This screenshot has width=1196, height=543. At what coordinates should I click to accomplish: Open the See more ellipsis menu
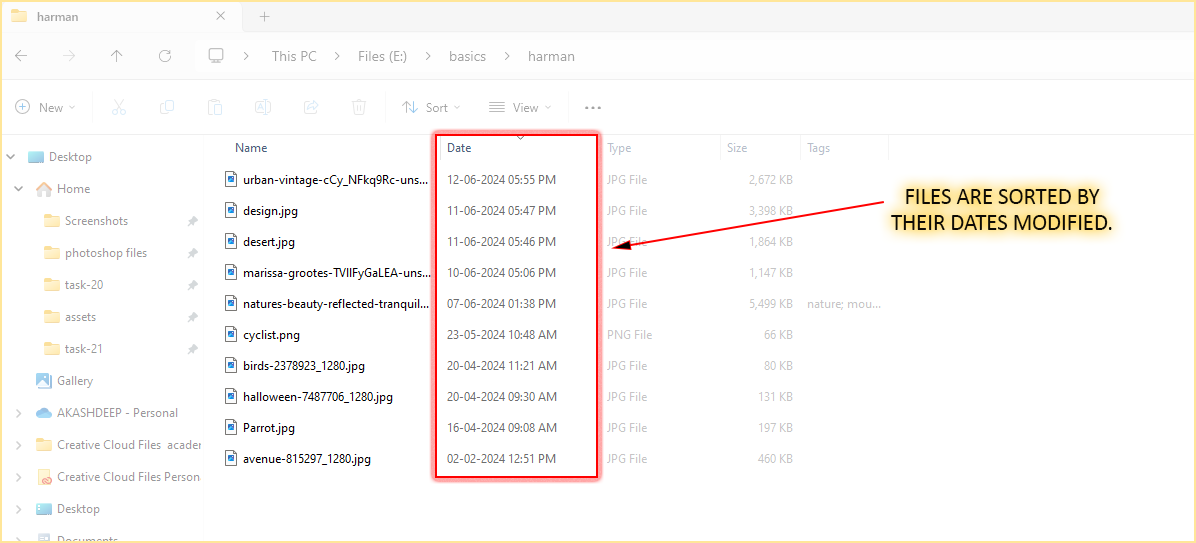(x=593, y=107)
